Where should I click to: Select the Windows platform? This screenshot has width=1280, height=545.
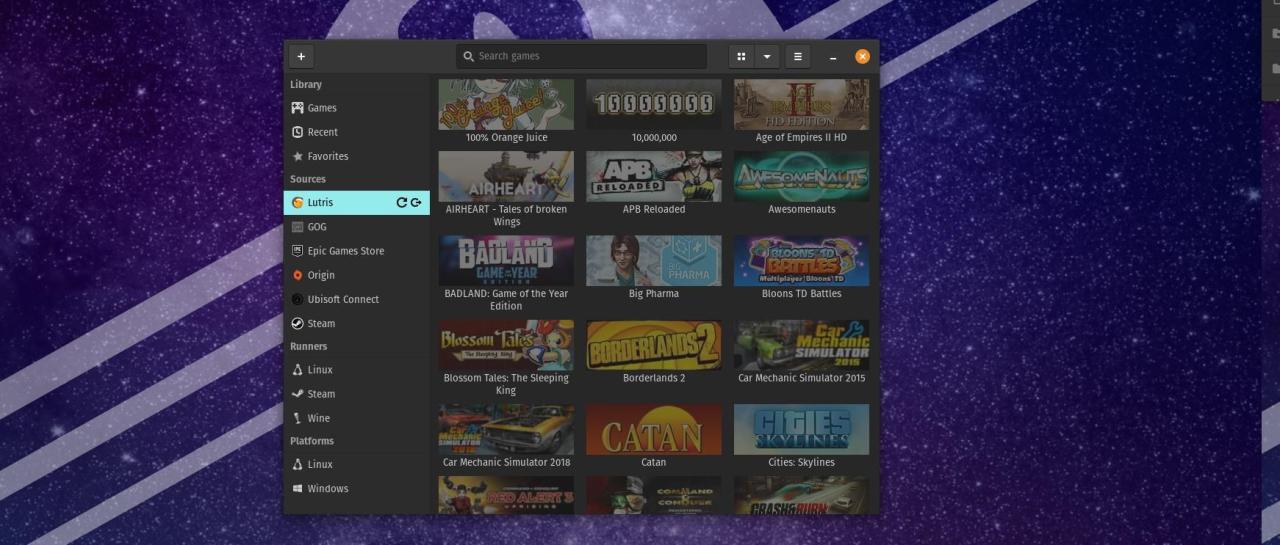357,488
